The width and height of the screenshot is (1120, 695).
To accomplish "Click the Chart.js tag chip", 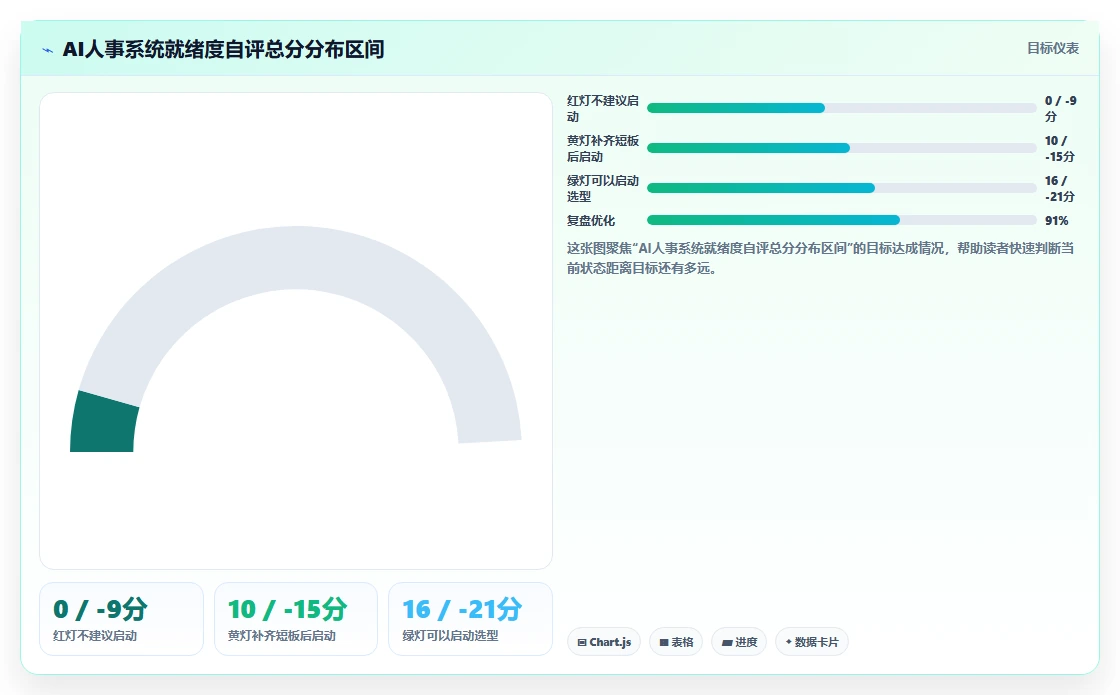I will point(604,642).
